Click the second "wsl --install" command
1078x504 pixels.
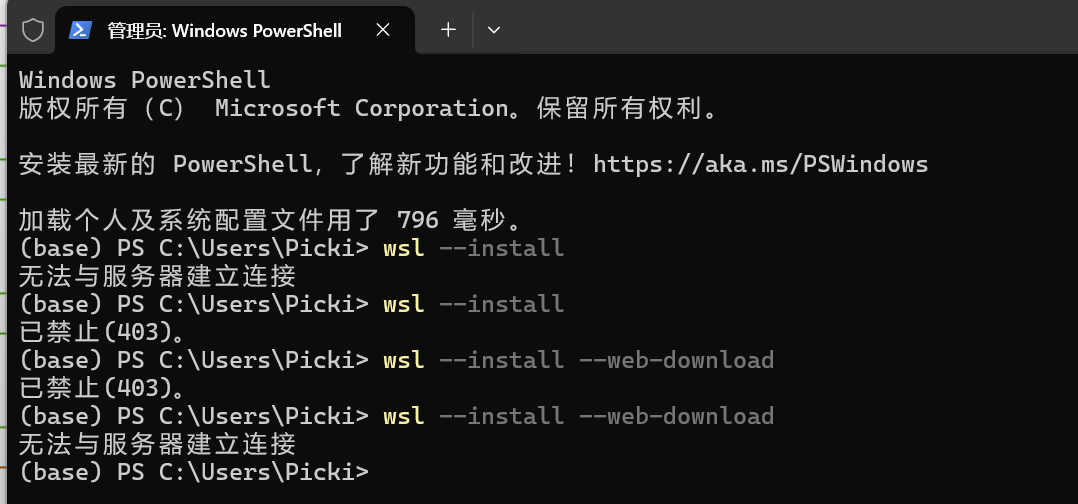[473, 304]
